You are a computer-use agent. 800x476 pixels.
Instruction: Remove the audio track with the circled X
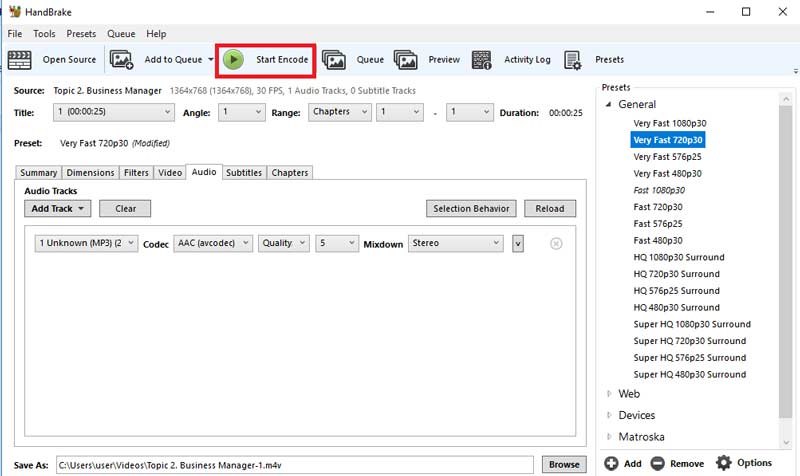[556, 244]
